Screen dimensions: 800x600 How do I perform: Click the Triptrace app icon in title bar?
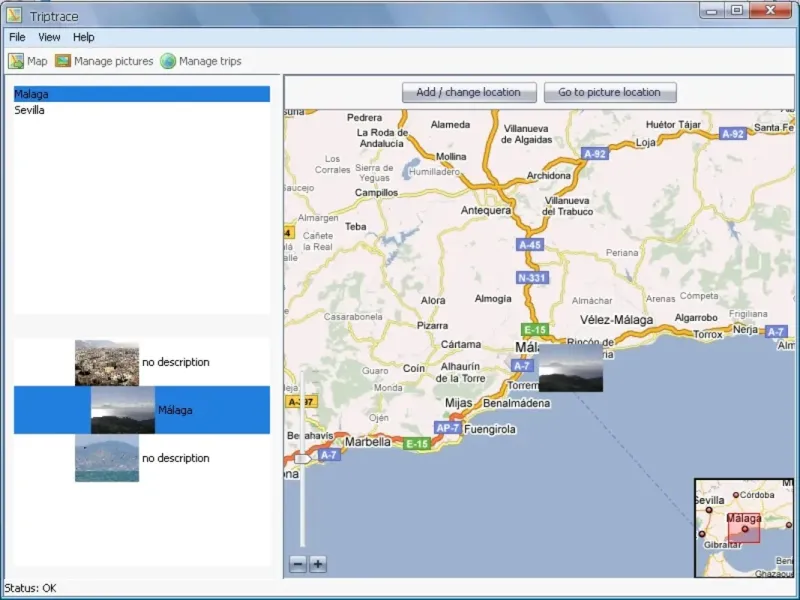point(14,16)
